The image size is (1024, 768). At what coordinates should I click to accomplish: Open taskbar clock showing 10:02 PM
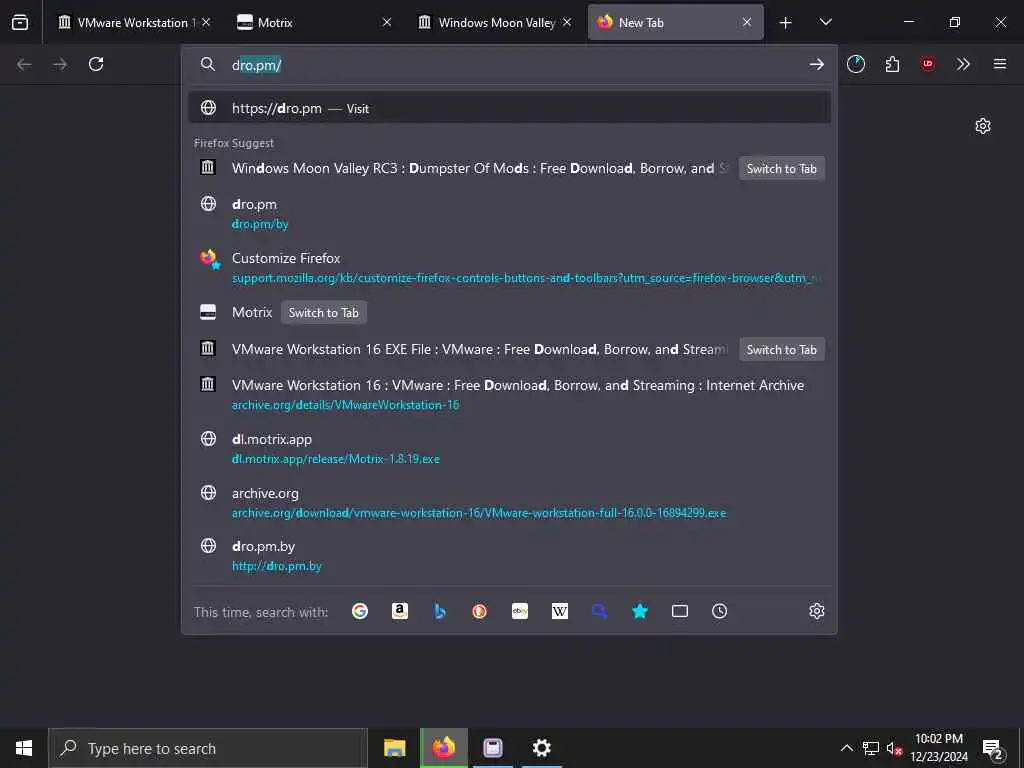coord(939,748)
